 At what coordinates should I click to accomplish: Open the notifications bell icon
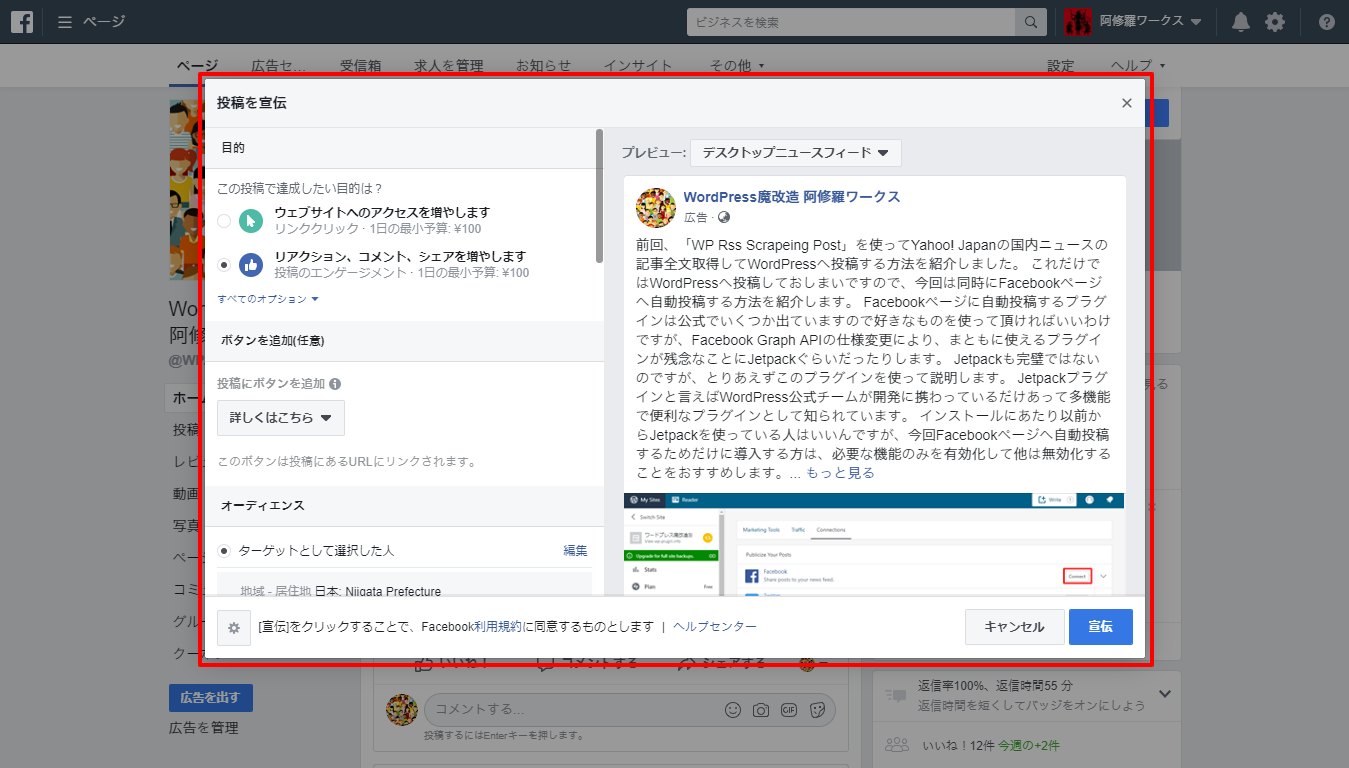click(x=1241, y=22)
